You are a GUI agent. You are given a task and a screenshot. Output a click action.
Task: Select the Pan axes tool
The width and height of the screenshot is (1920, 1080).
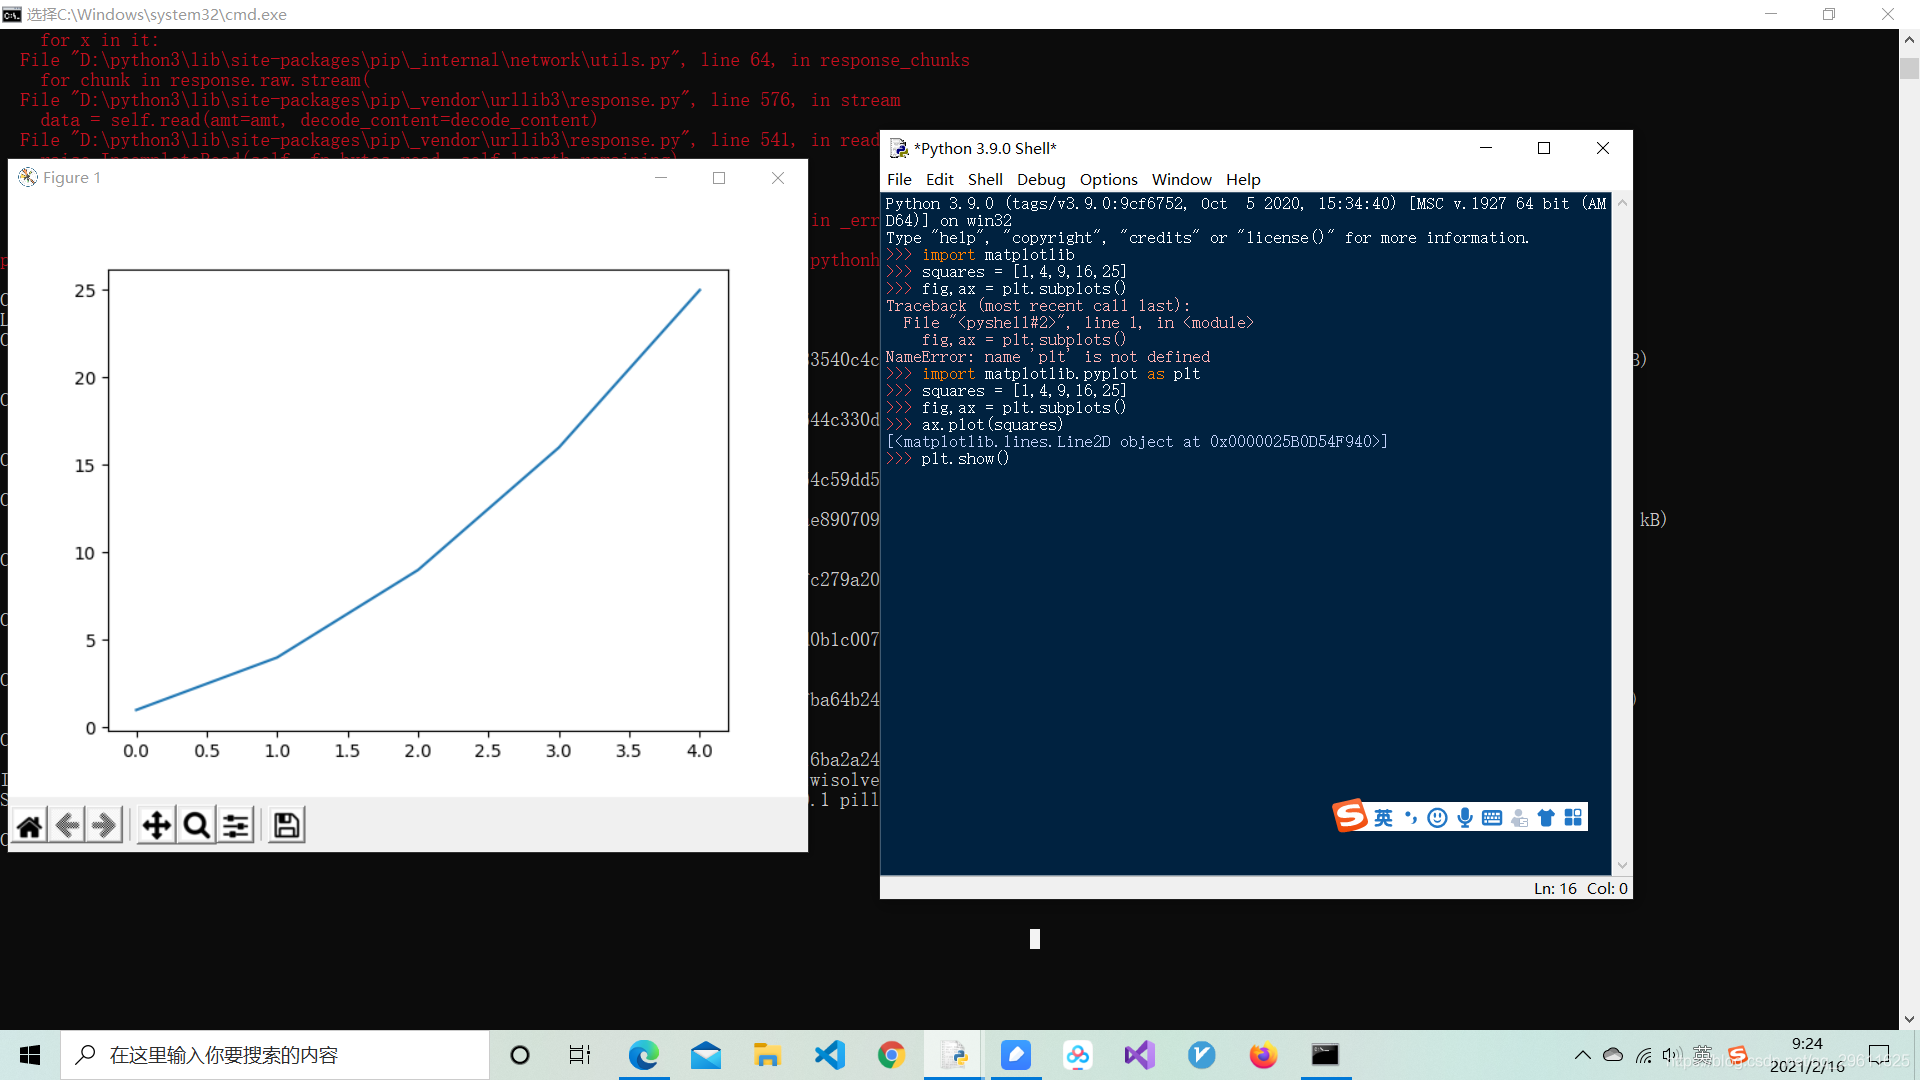point(157,826)
